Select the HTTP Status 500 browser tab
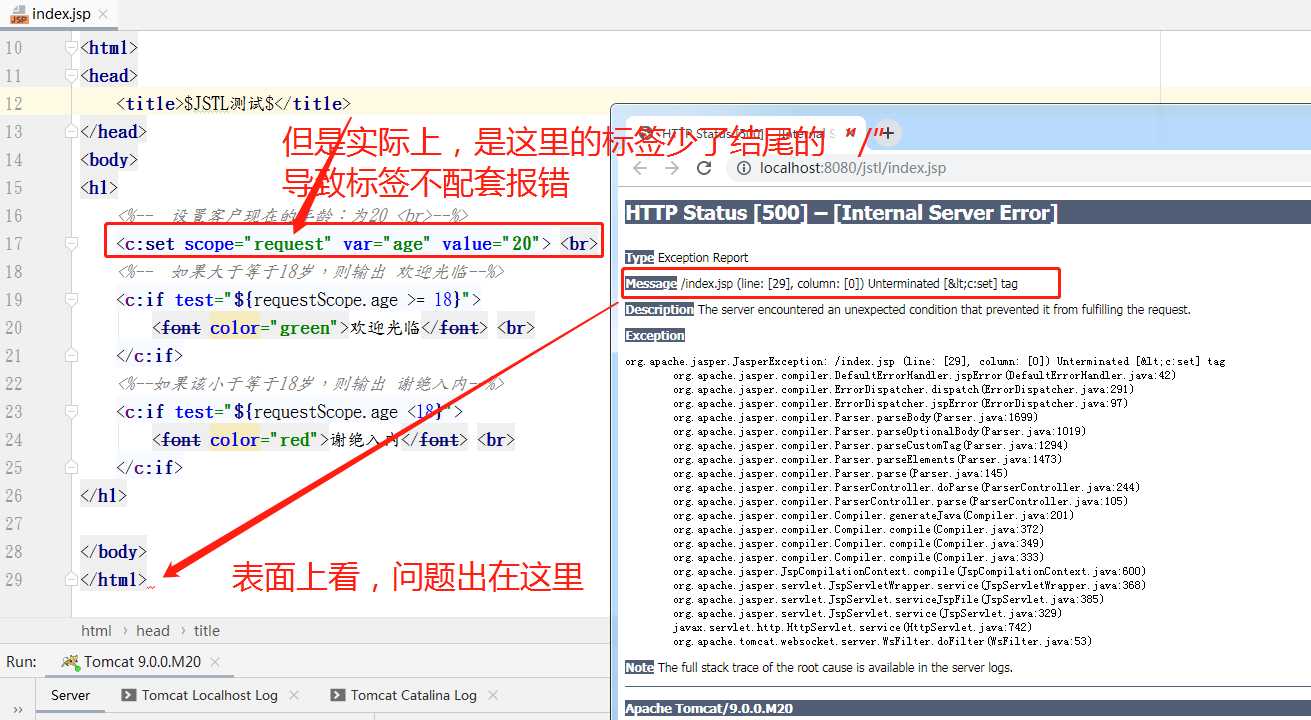1311x720 pixels. (745, 133)
